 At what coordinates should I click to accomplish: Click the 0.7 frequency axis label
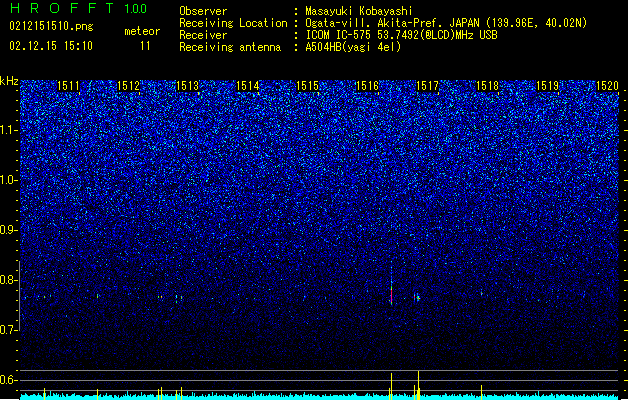pos(9,330)
